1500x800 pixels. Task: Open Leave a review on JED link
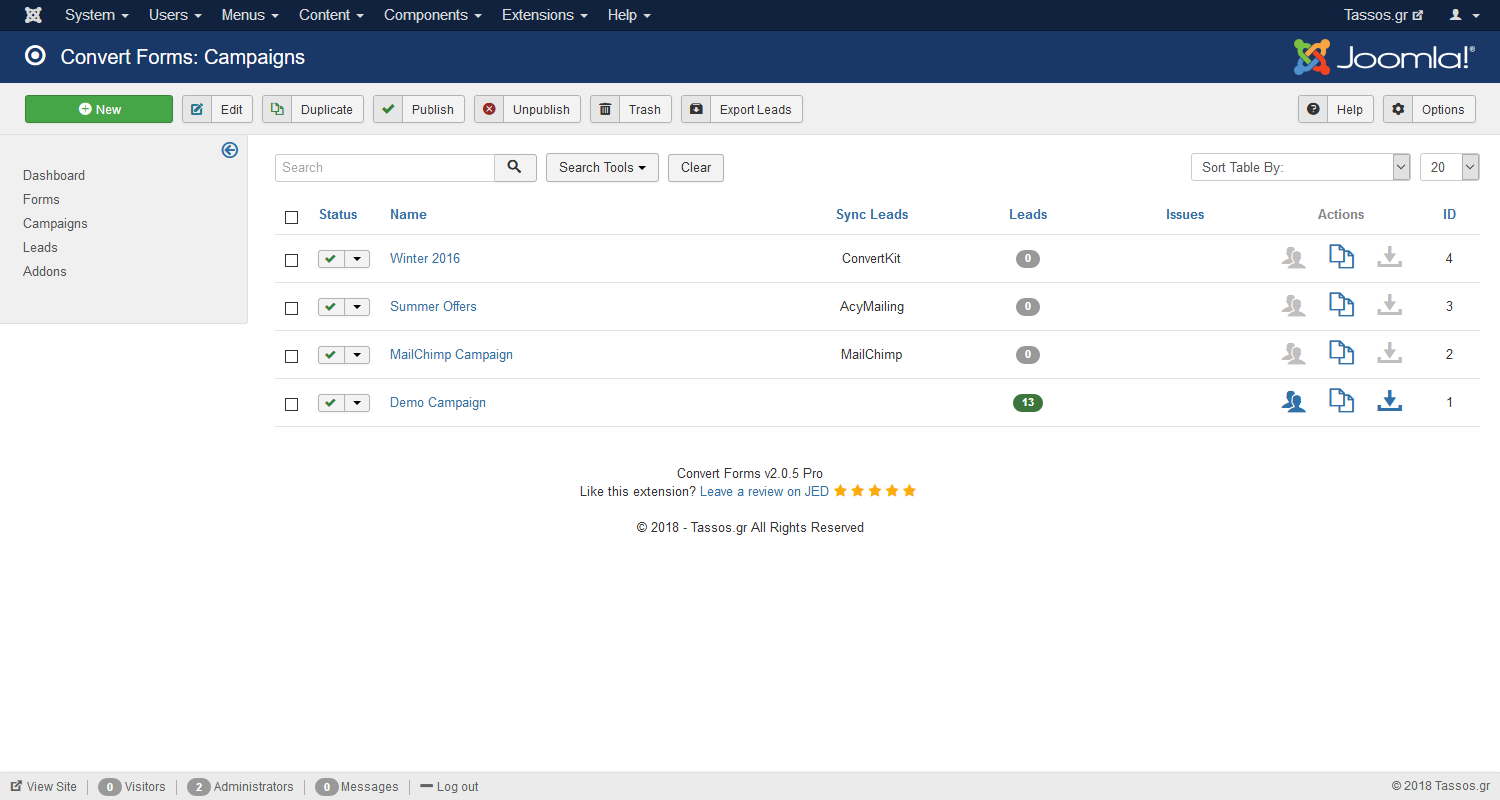point(764,491)
